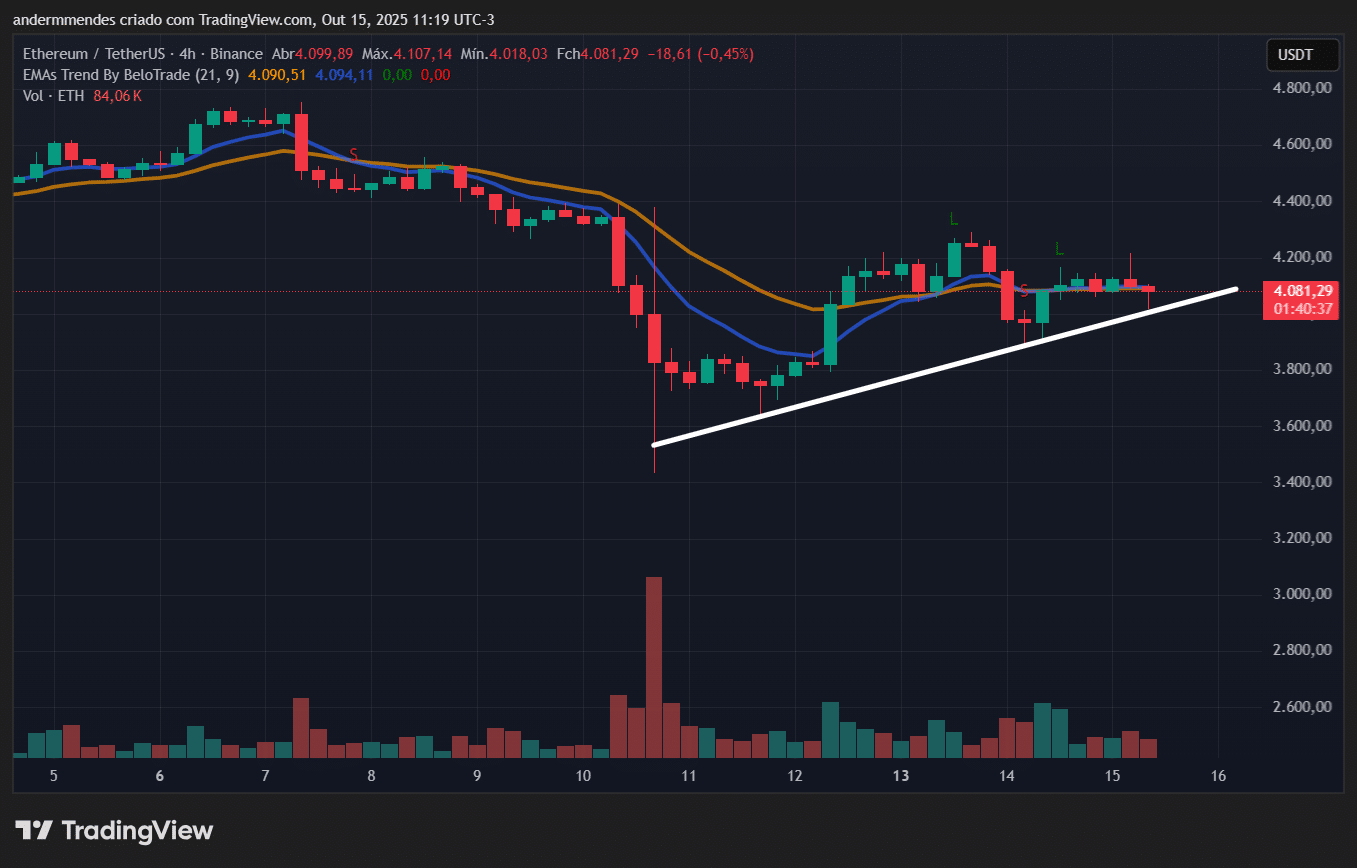Click the andermmendes TradingView.com header text

coord(252,20)
